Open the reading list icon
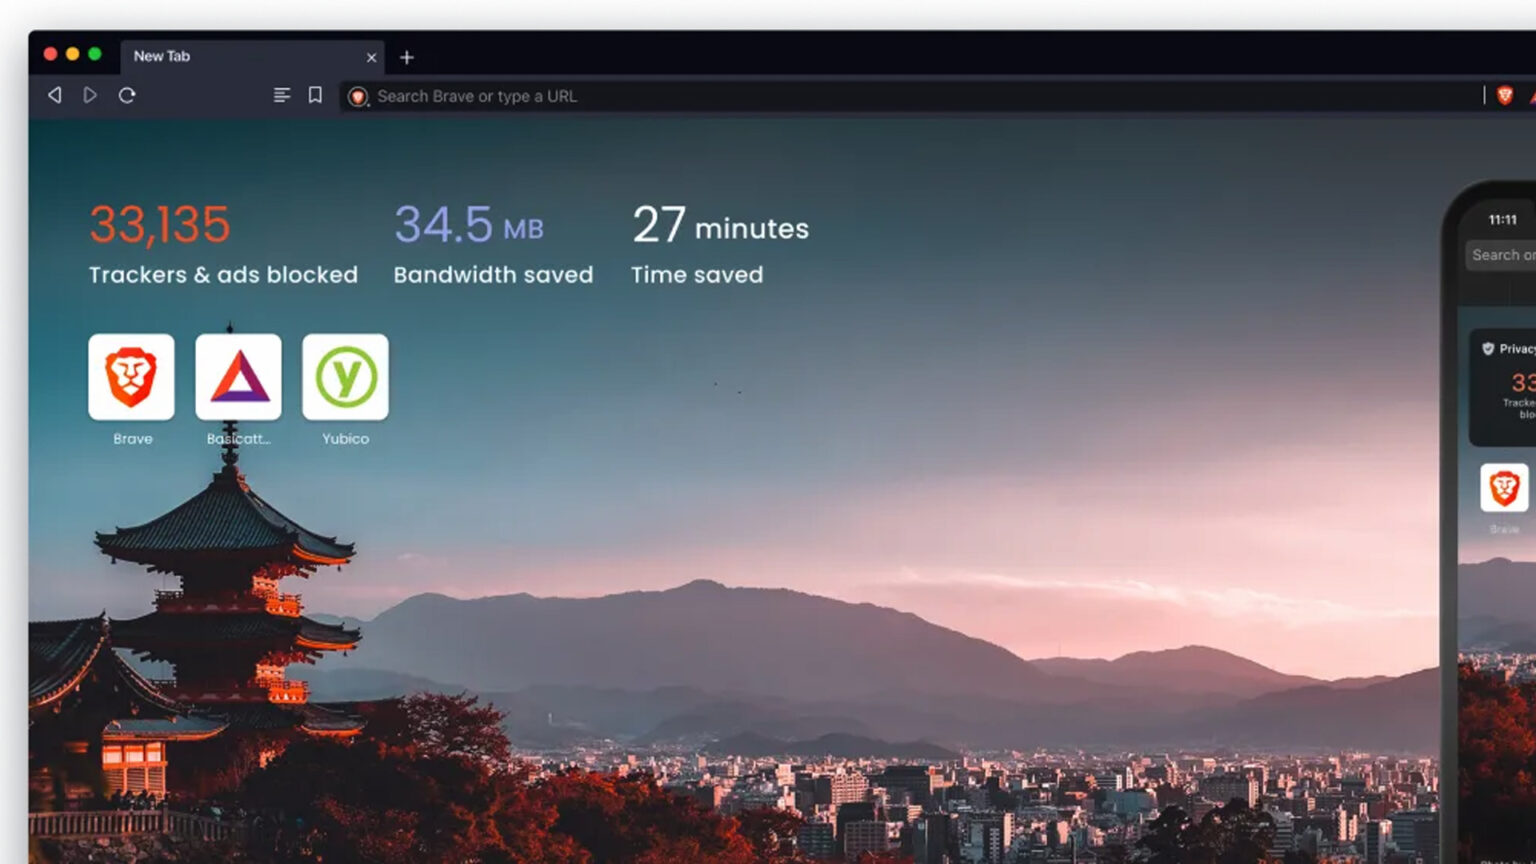Viewport: 1536px width, 864px height. 281,95
